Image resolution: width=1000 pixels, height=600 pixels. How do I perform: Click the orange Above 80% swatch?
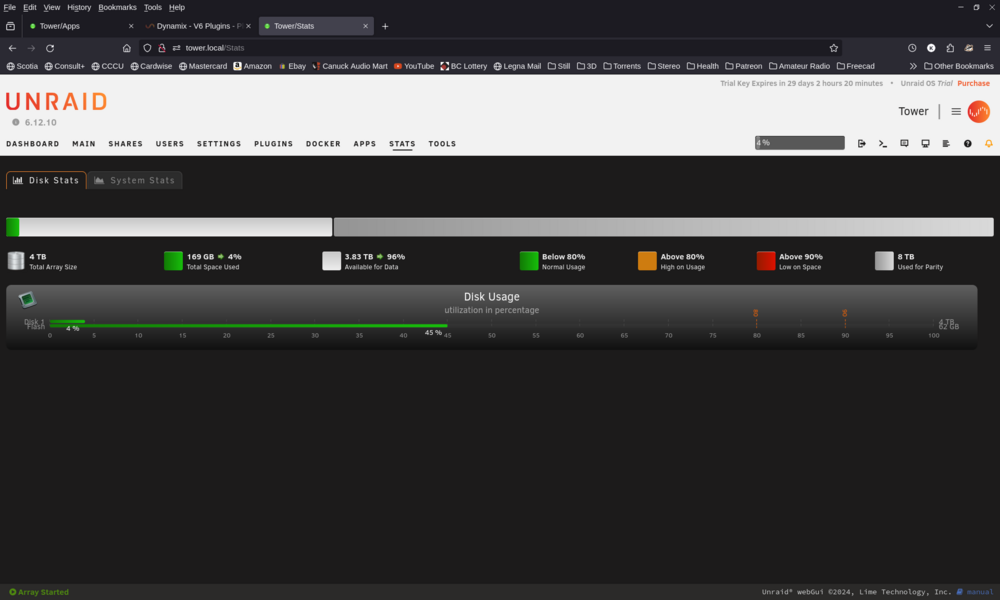[647, 260]
